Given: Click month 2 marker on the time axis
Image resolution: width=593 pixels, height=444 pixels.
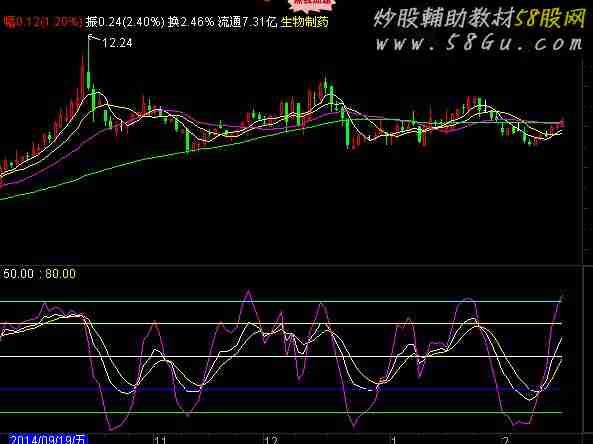Looking at the screenshot, I should point(506,440).
